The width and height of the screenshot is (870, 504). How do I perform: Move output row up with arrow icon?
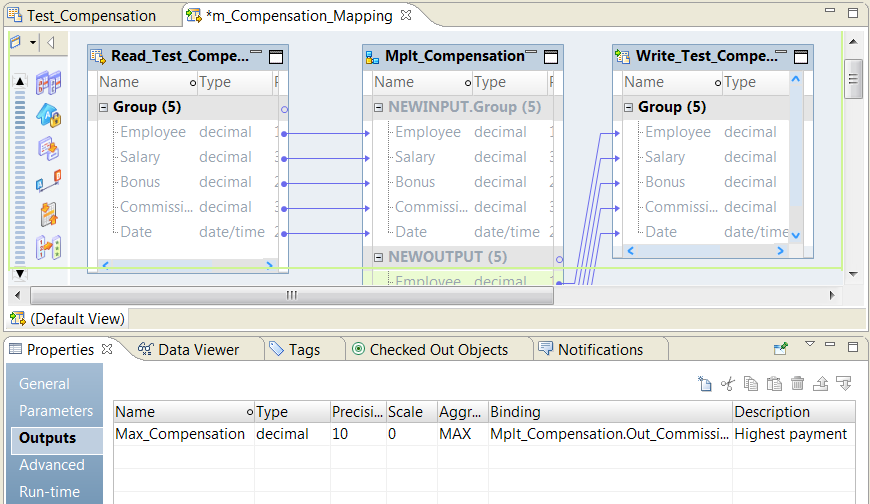click(x=820, y=383)
